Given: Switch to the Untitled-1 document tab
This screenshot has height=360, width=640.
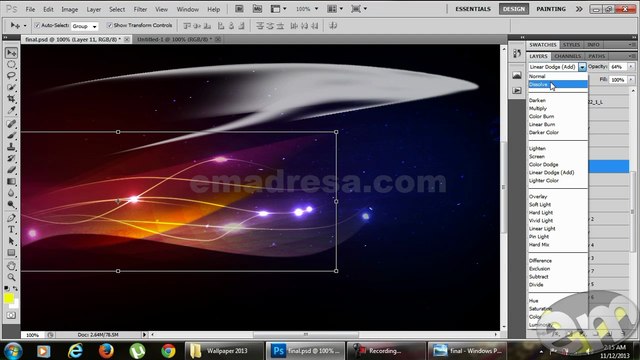Looking at the screenshot, I should coord(174,39).
